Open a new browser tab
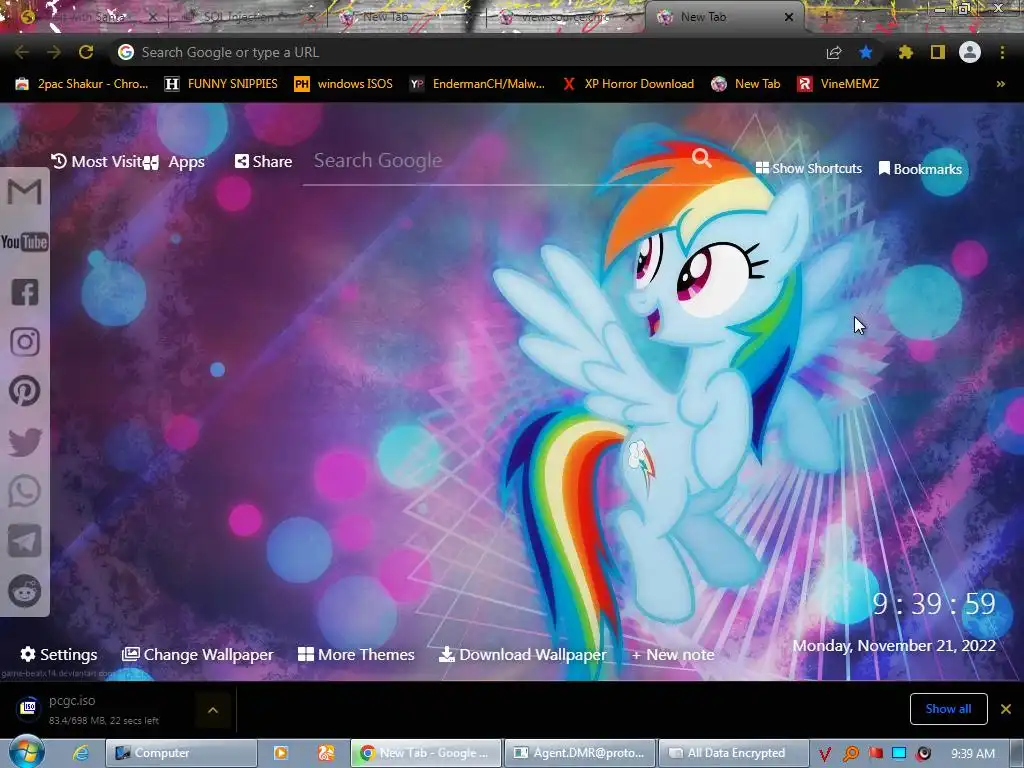1024x768 pixels. coord(825,17)
